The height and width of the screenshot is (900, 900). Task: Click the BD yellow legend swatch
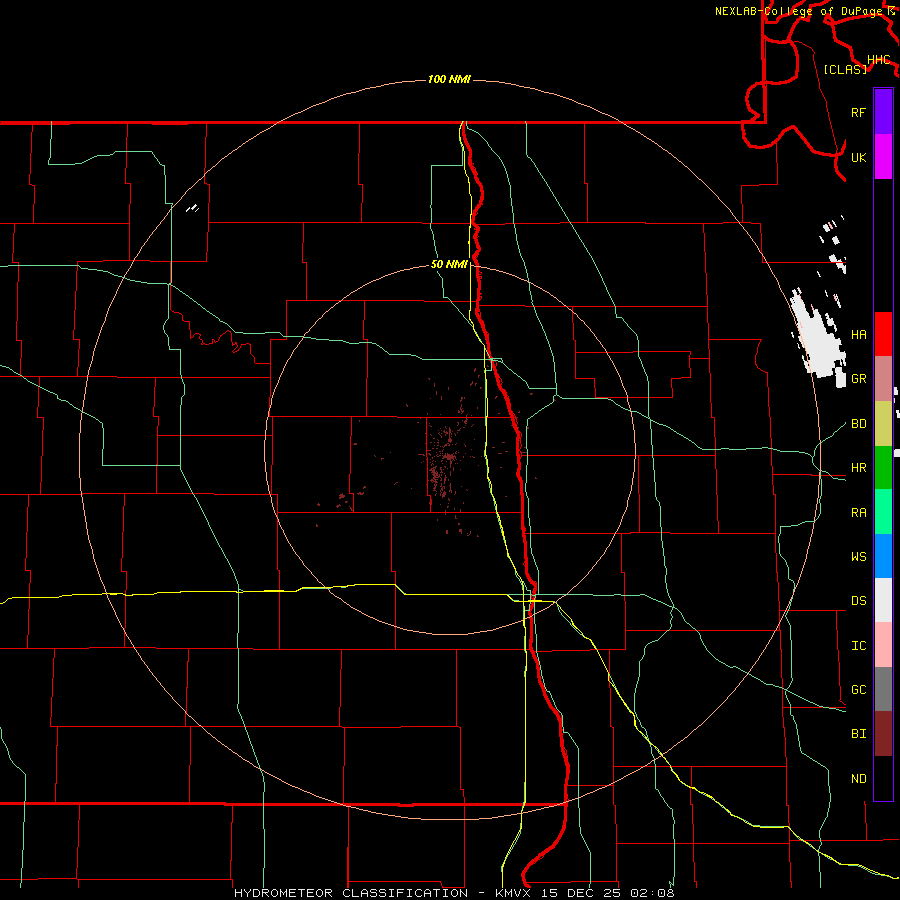tap(883, 423)
